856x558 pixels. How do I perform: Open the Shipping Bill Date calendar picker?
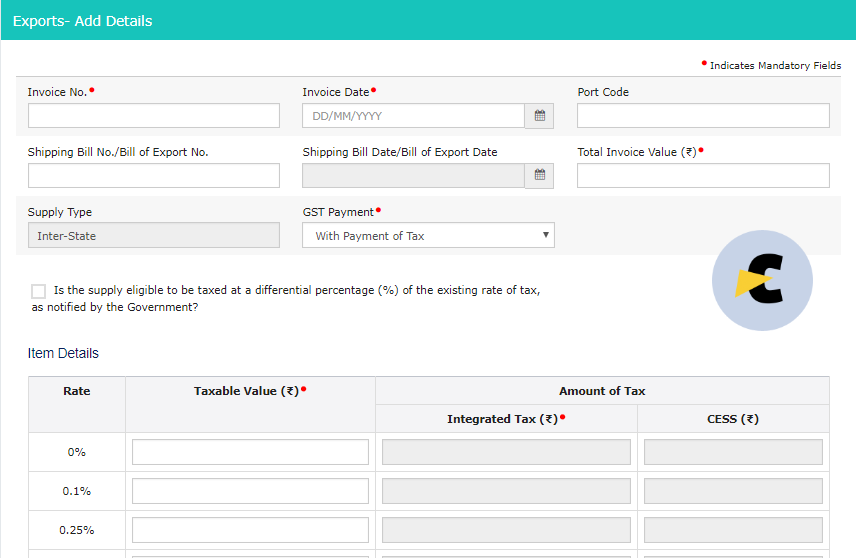pyautogui.click(x=539, y=175)
